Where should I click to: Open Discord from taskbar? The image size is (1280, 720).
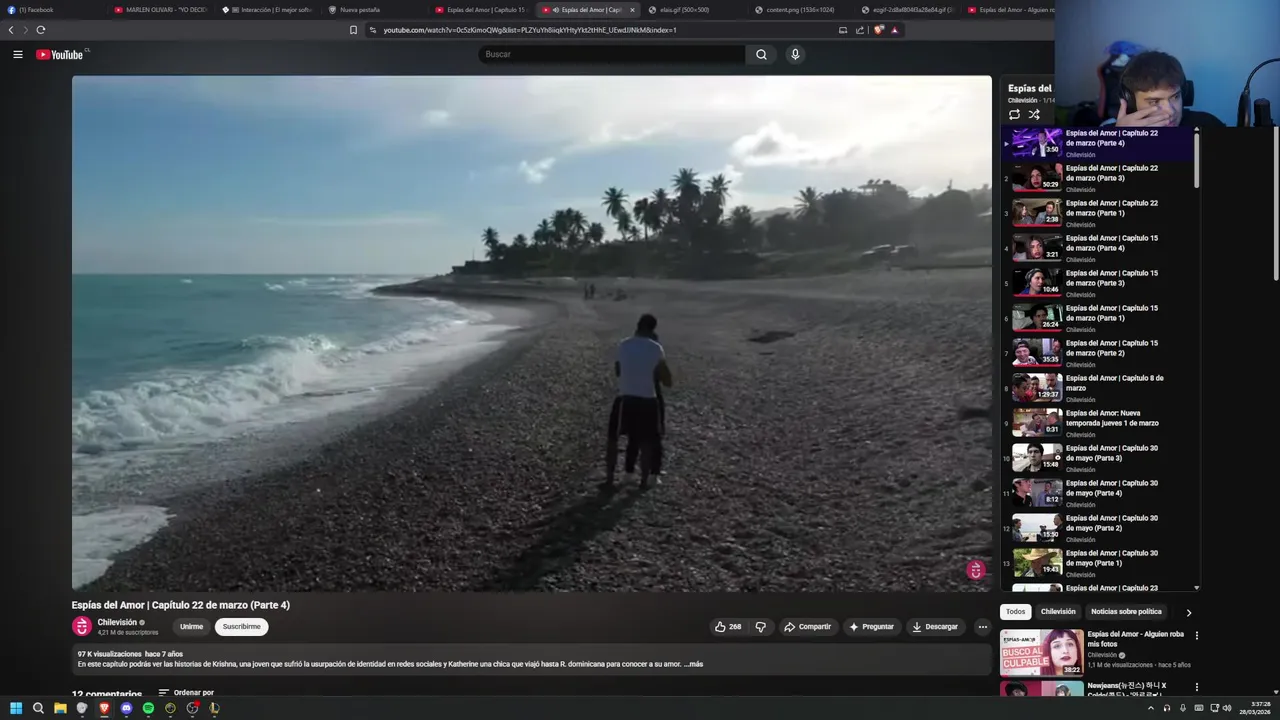point(126,708)
